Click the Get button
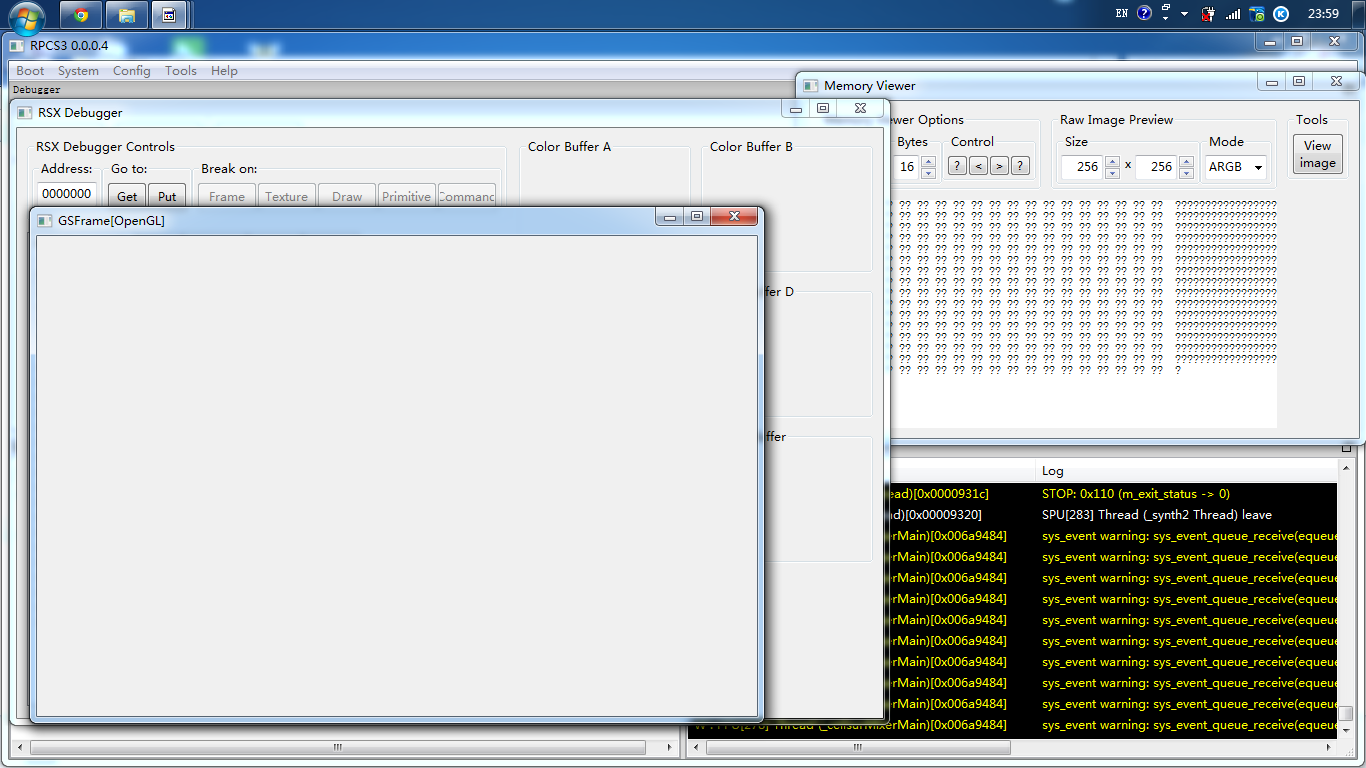Image resolution: width=1366 pixels, height=768 pixels. coord(127,196)
